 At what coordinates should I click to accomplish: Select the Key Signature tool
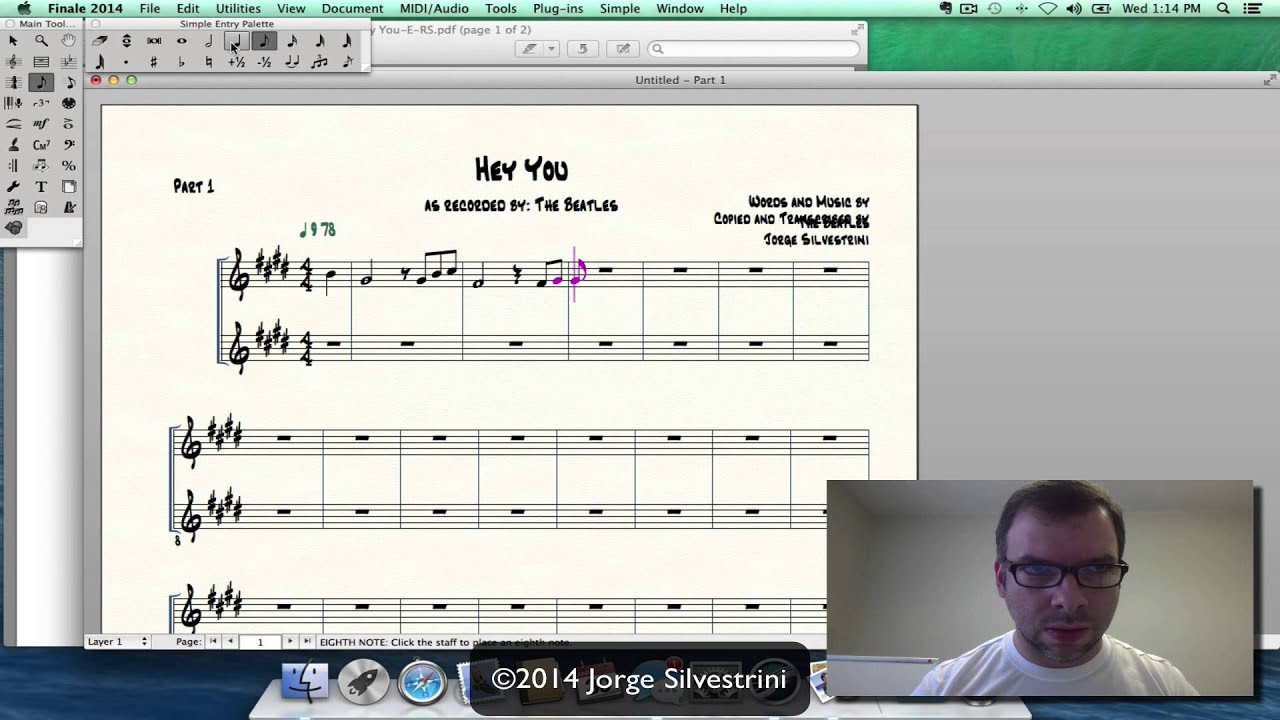[x=68, y=62]
